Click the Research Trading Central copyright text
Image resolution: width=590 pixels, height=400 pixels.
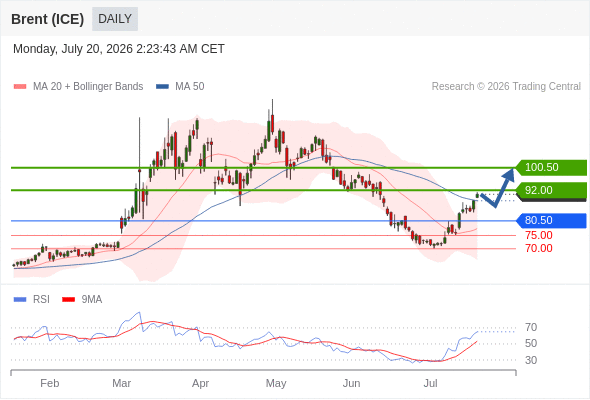(x=506, y=87)
